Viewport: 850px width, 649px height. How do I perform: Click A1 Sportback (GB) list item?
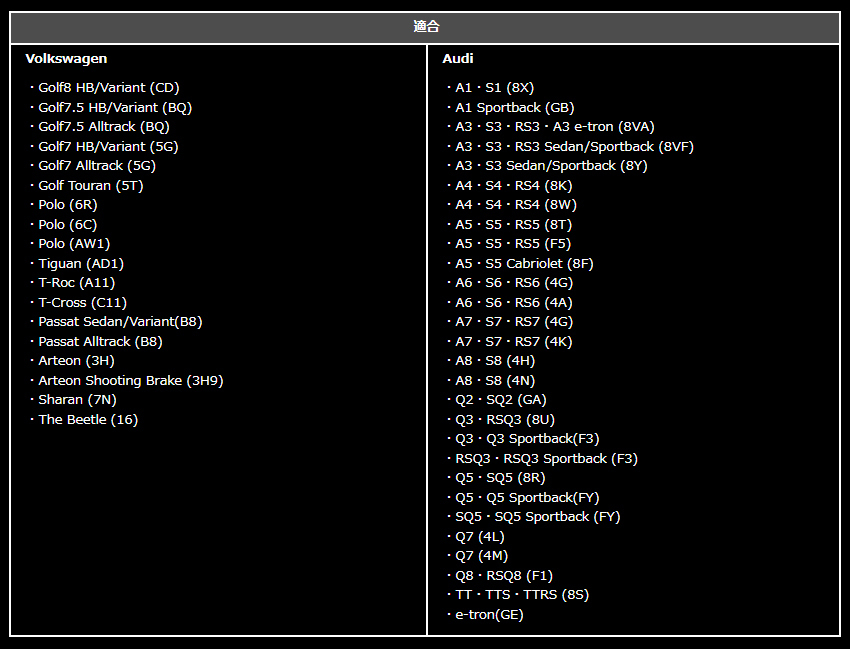(x=514, y=108)
